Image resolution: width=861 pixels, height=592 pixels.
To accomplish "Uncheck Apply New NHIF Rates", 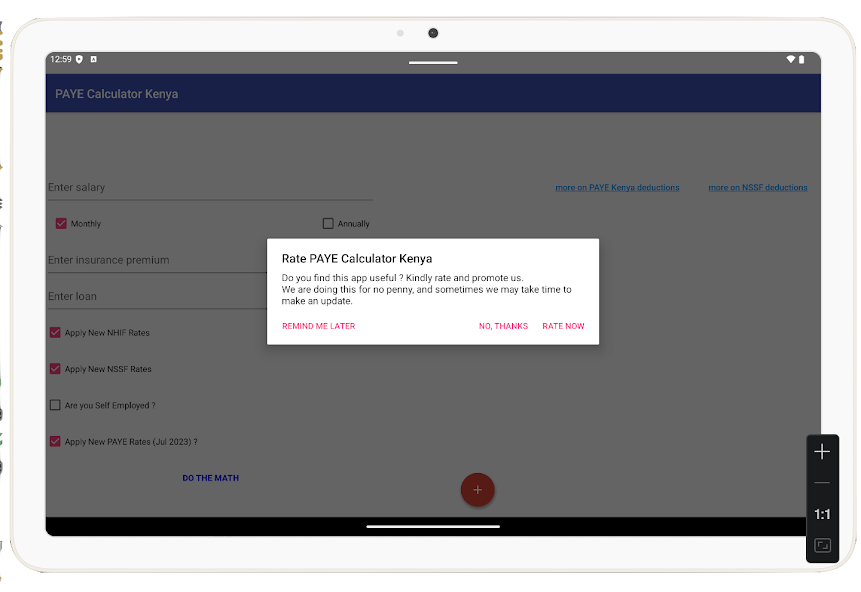I will [x=55, y=332].
